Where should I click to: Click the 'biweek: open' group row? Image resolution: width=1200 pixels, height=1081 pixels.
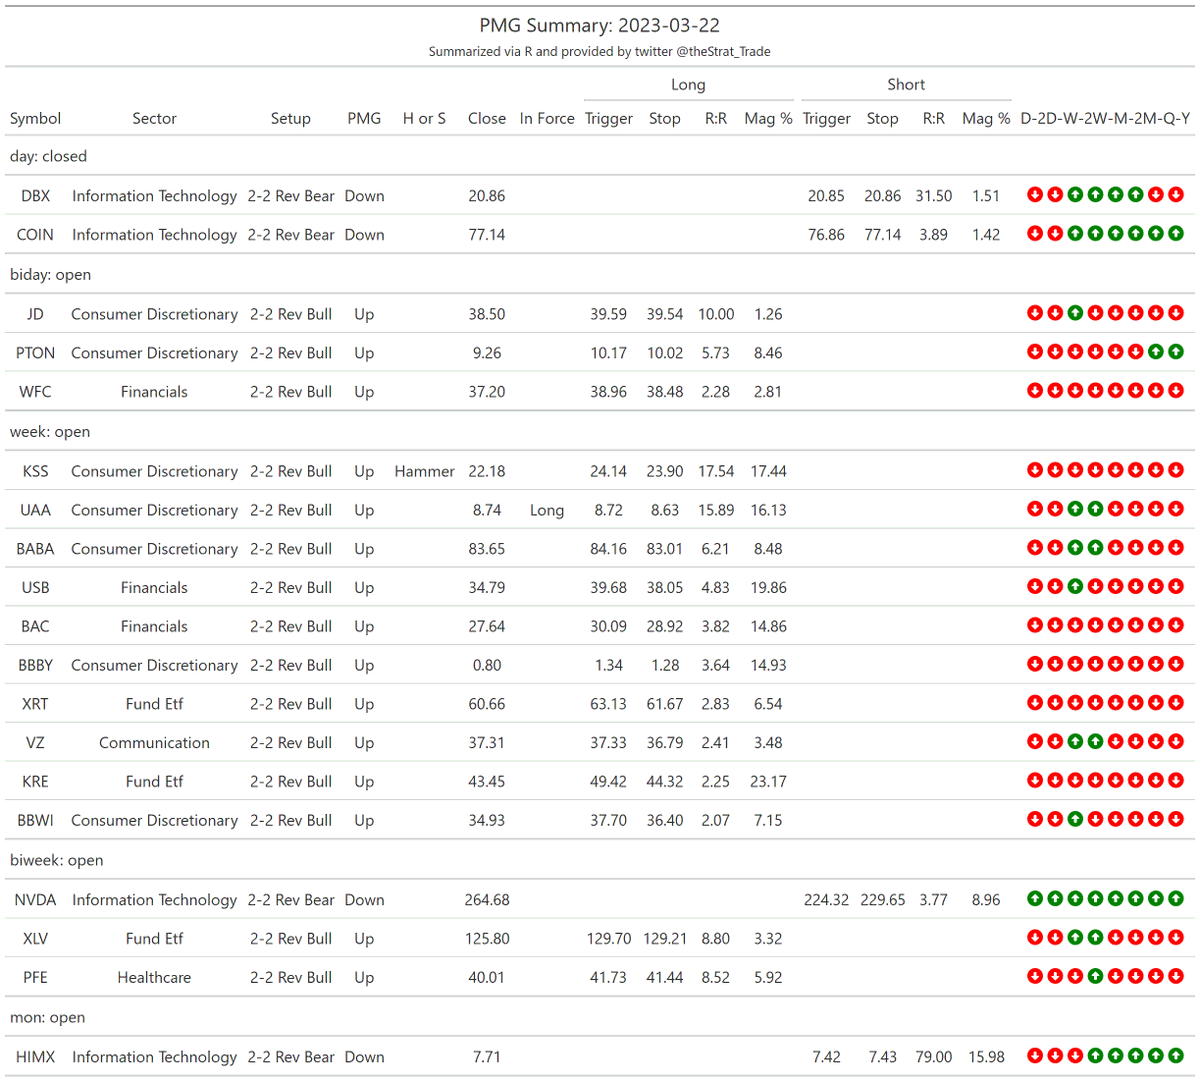click(x=600, y=860)
